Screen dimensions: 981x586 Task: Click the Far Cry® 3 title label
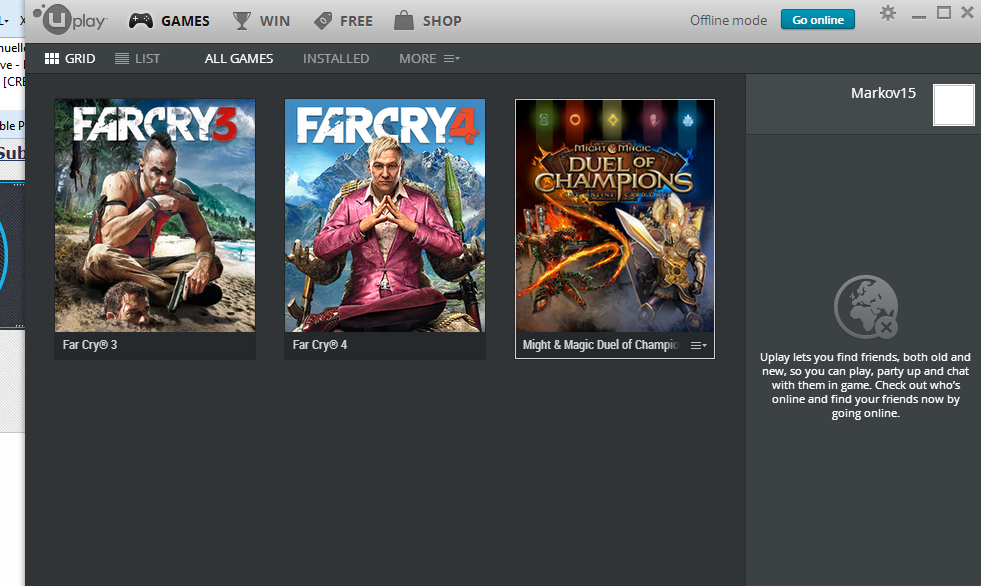tap(89, 345)
